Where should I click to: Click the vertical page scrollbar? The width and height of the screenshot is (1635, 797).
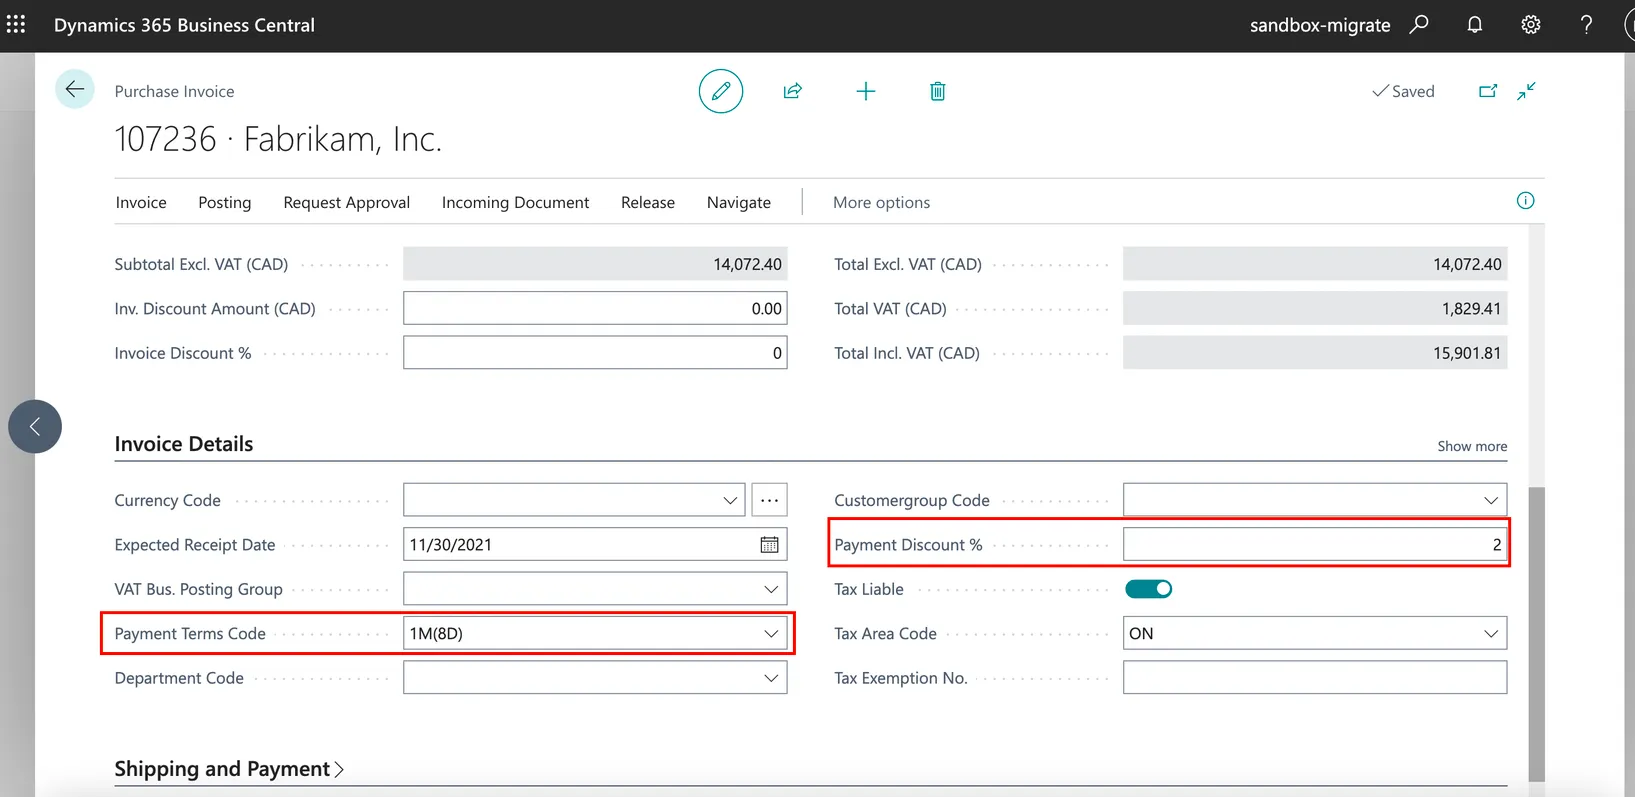1536,634
